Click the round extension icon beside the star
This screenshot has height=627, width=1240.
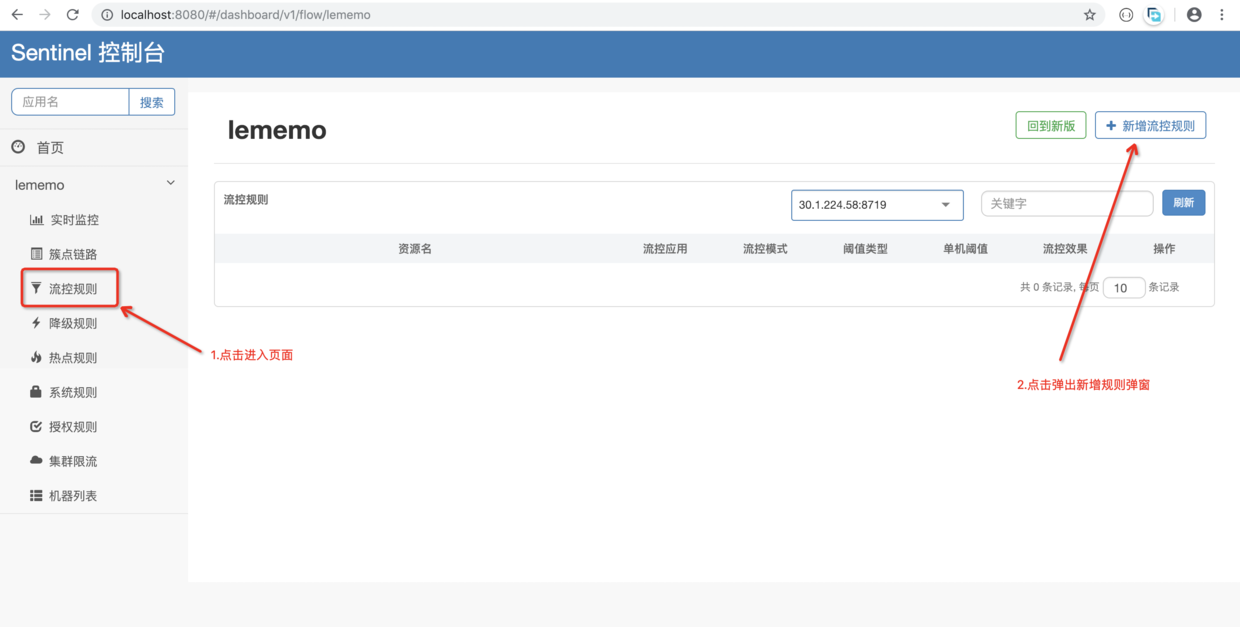click(x=1126, y=15)
